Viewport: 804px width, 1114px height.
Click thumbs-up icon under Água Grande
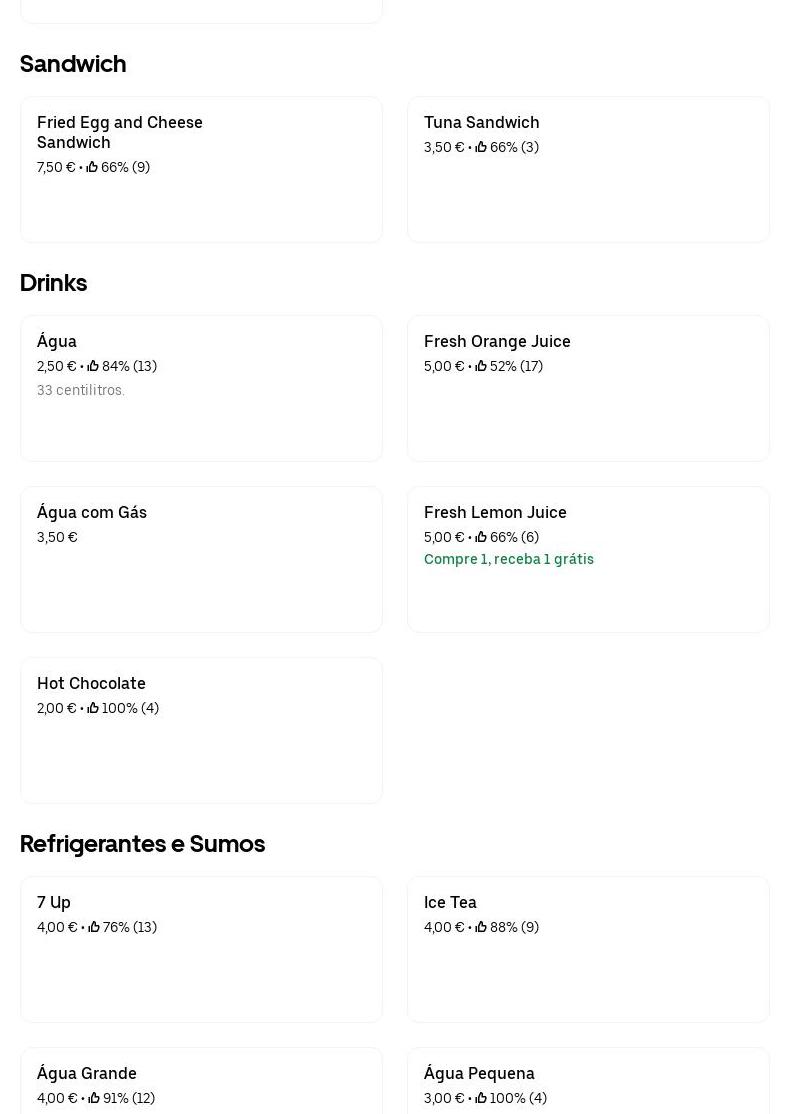click(93, 1098)
